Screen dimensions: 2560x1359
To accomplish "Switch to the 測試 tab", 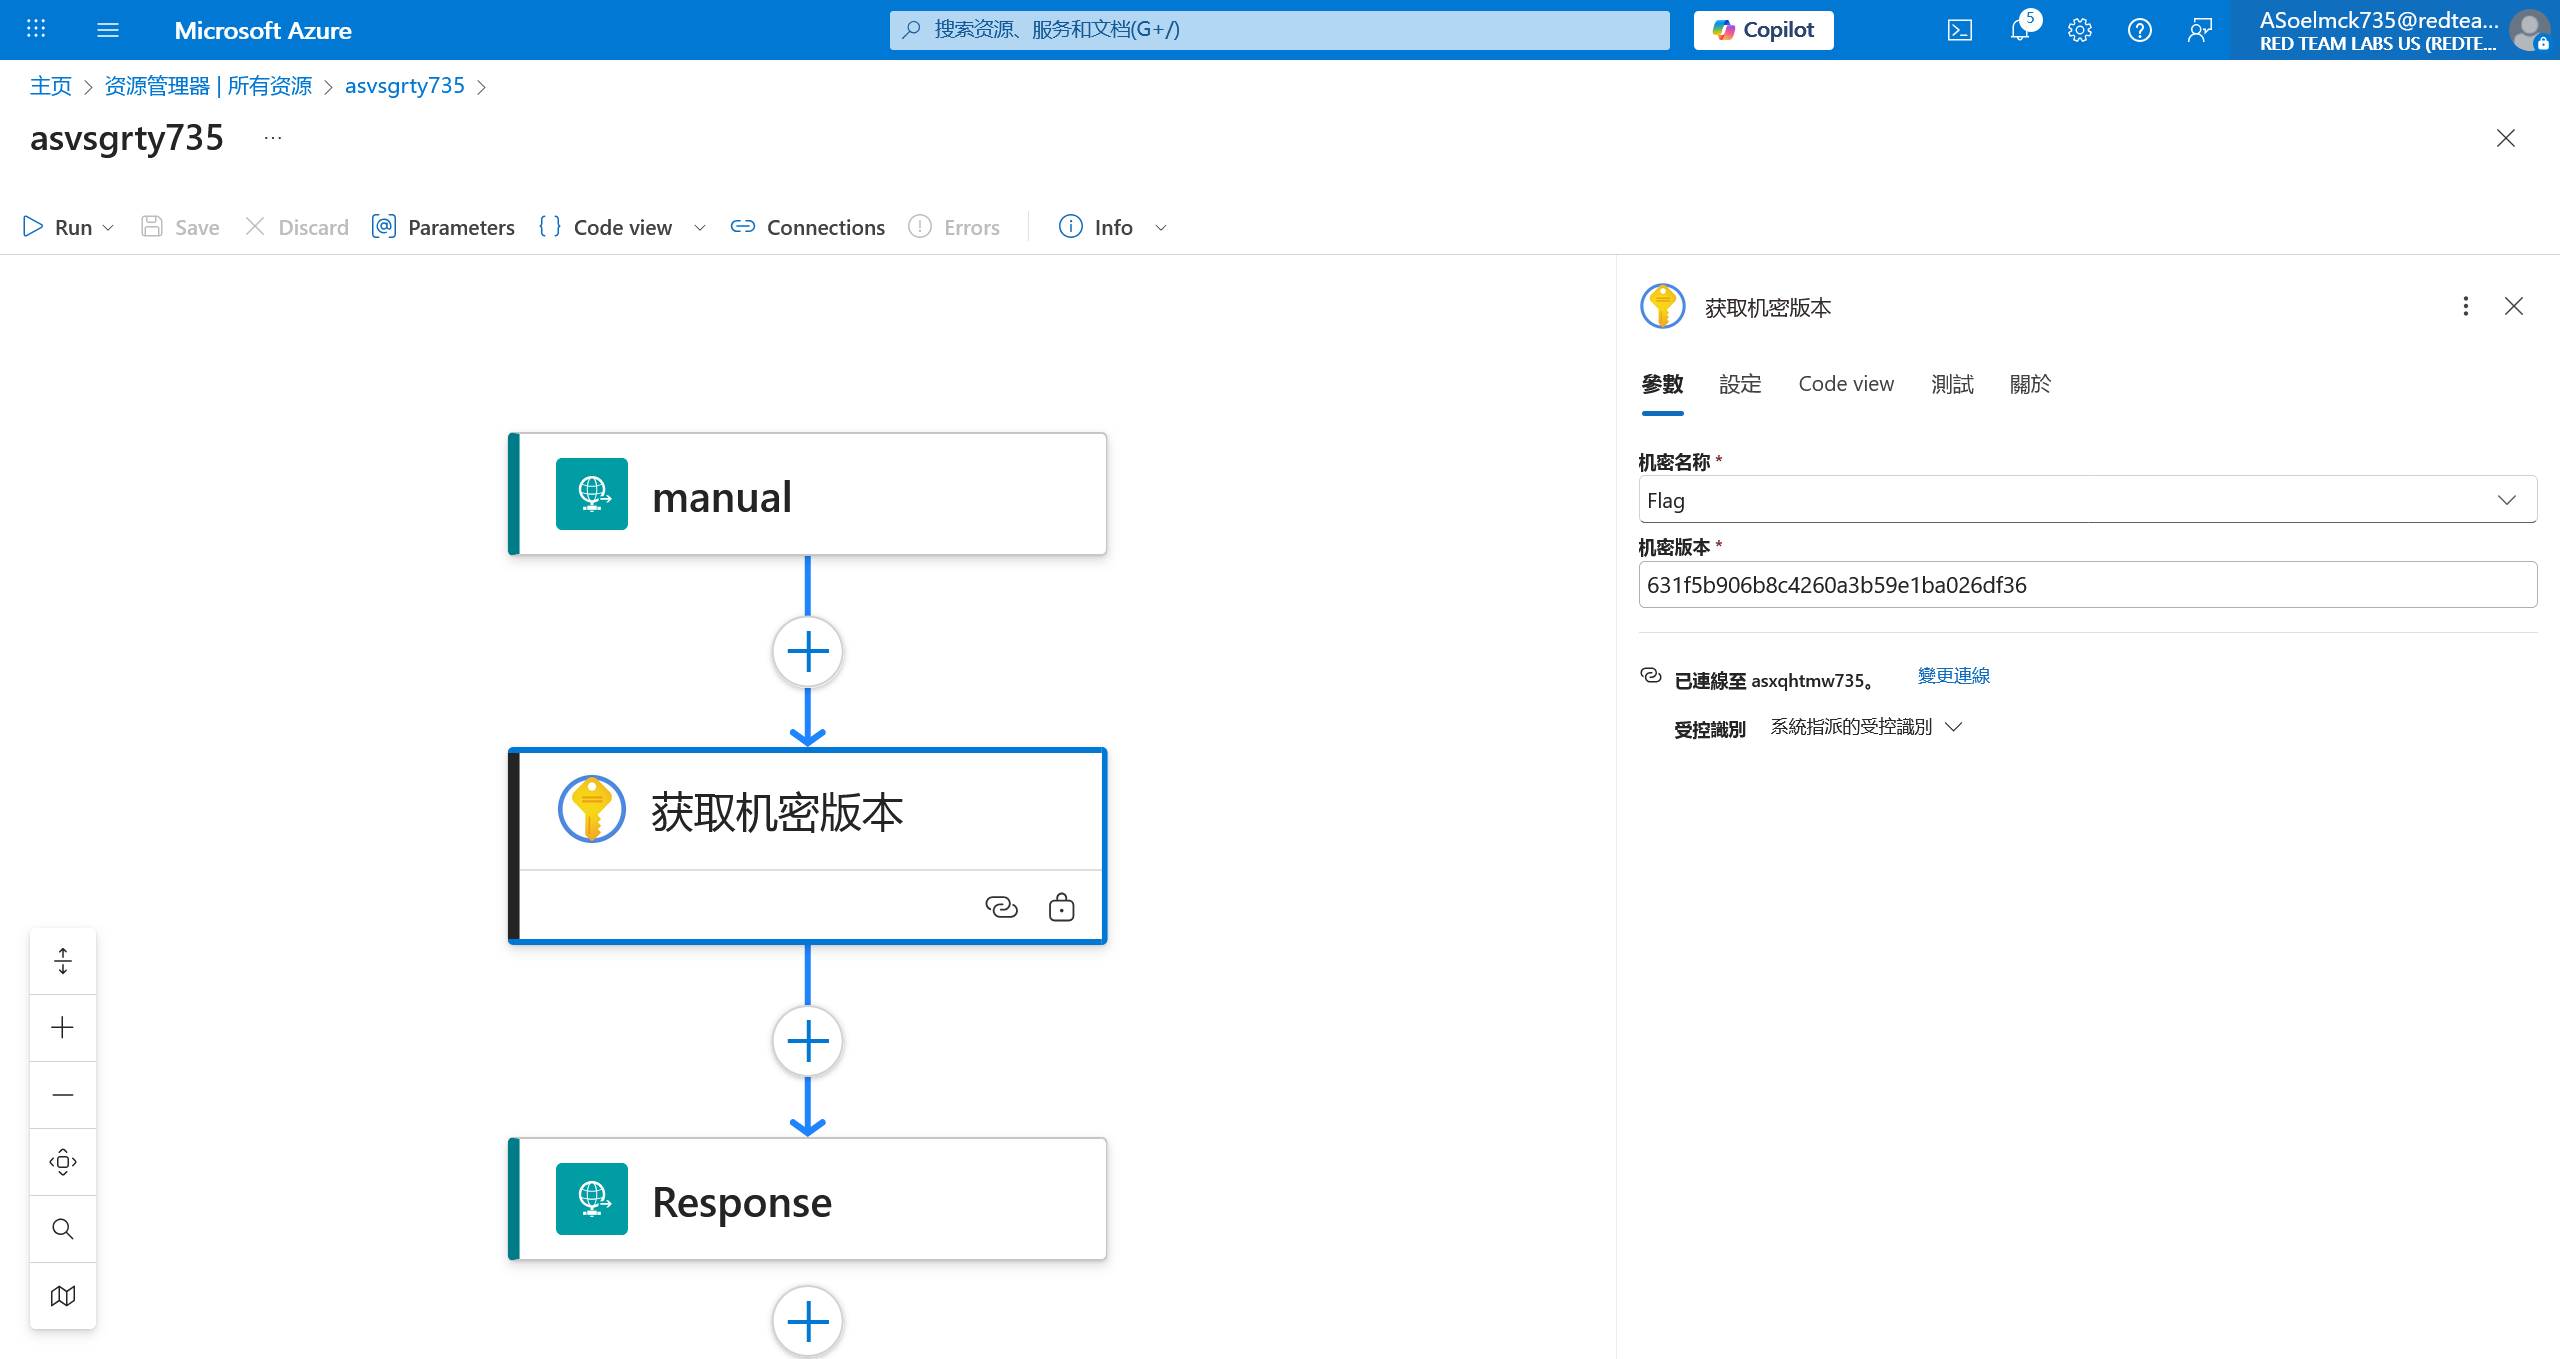I will pyautogui.click(x=1952, y=384).
